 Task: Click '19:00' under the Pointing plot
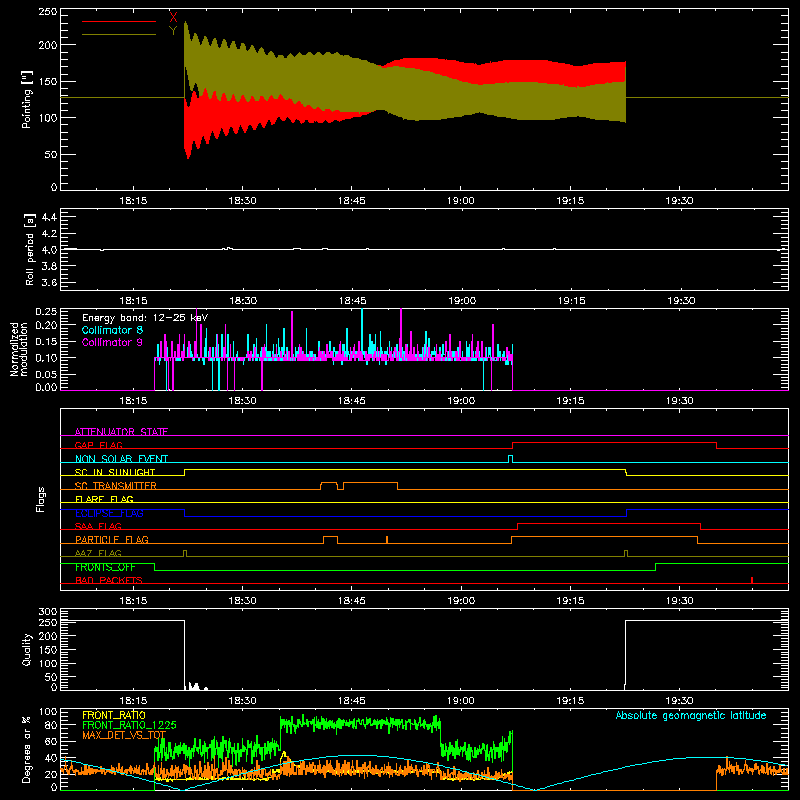point(461,201)
